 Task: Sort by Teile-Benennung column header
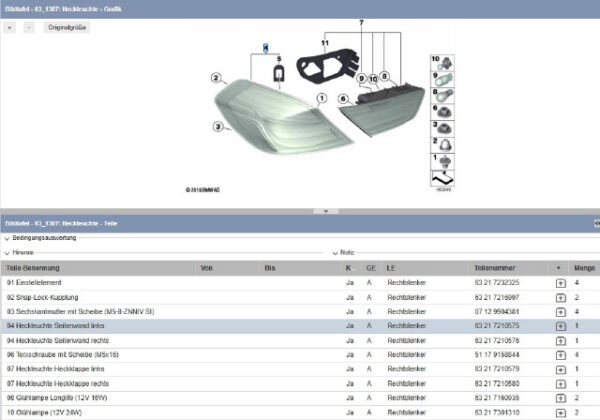point(33,268)
